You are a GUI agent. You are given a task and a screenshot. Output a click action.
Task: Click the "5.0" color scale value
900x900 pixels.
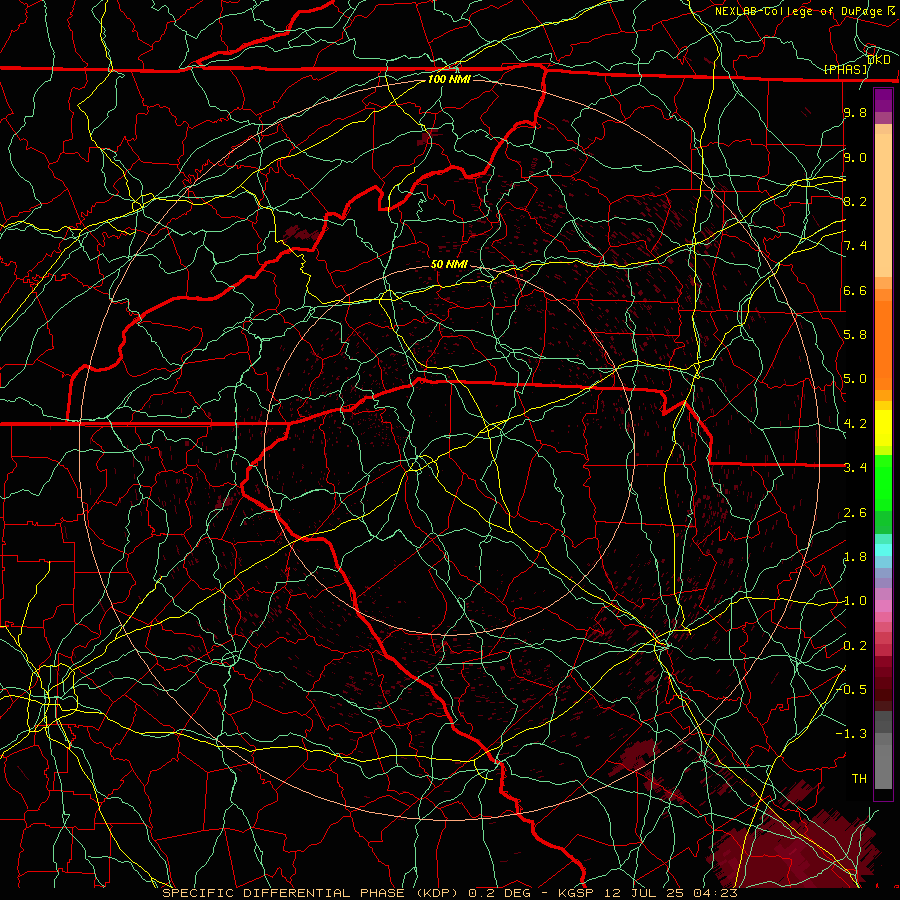tap(855, 379)
